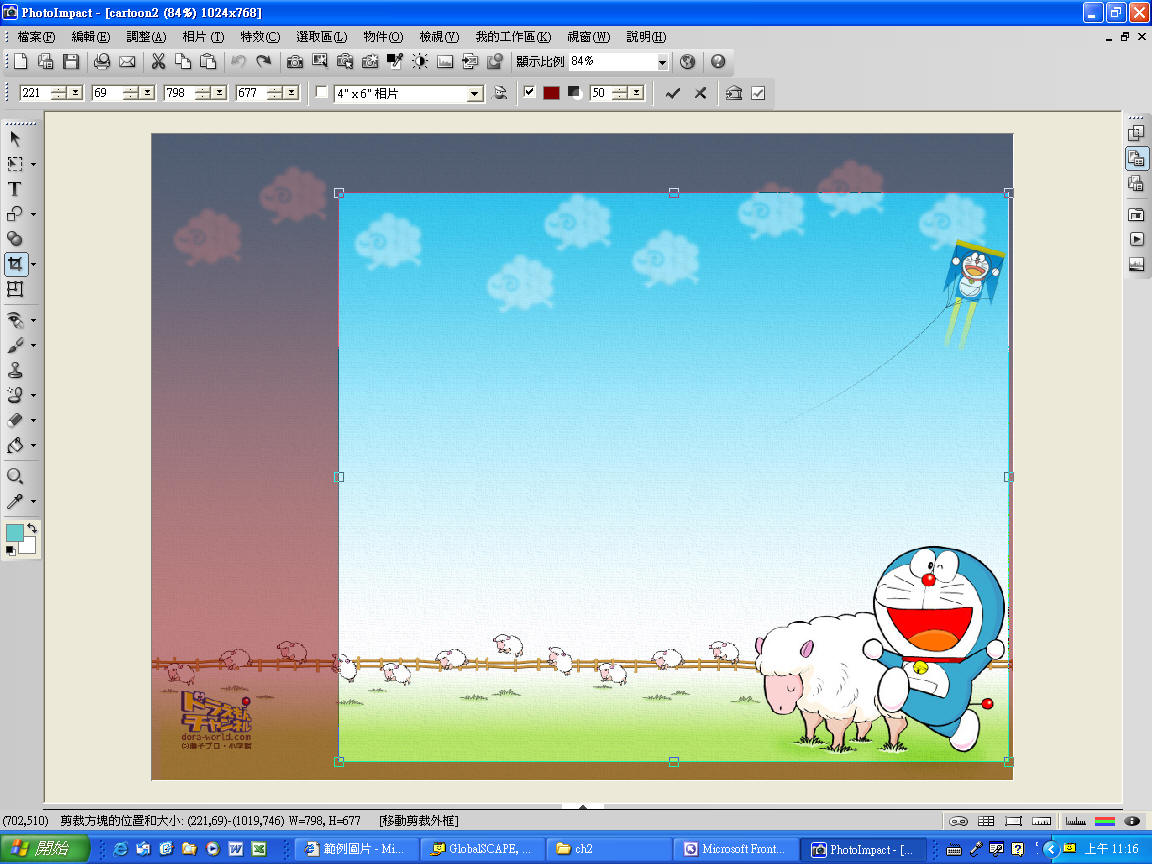The width and height of the screenshot is (1152, 864).
Task: Select the Crop tool in toolbox
Action: (x=15, y=264)
